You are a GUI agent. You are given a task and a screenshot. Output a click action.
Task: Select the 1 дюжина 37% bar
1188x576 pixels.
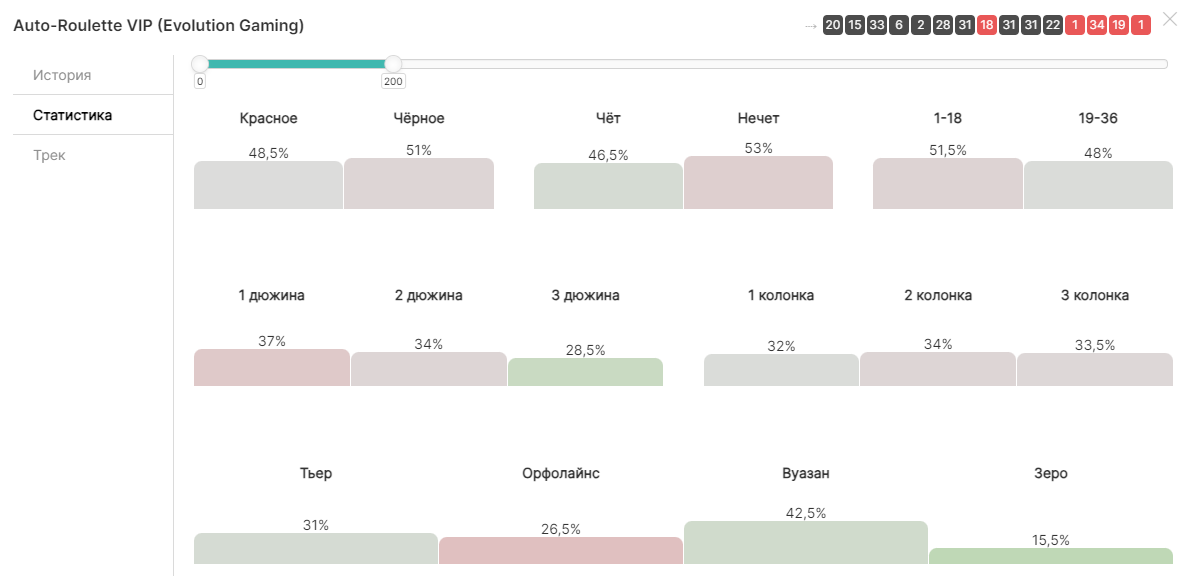click(x=272, y=368)
